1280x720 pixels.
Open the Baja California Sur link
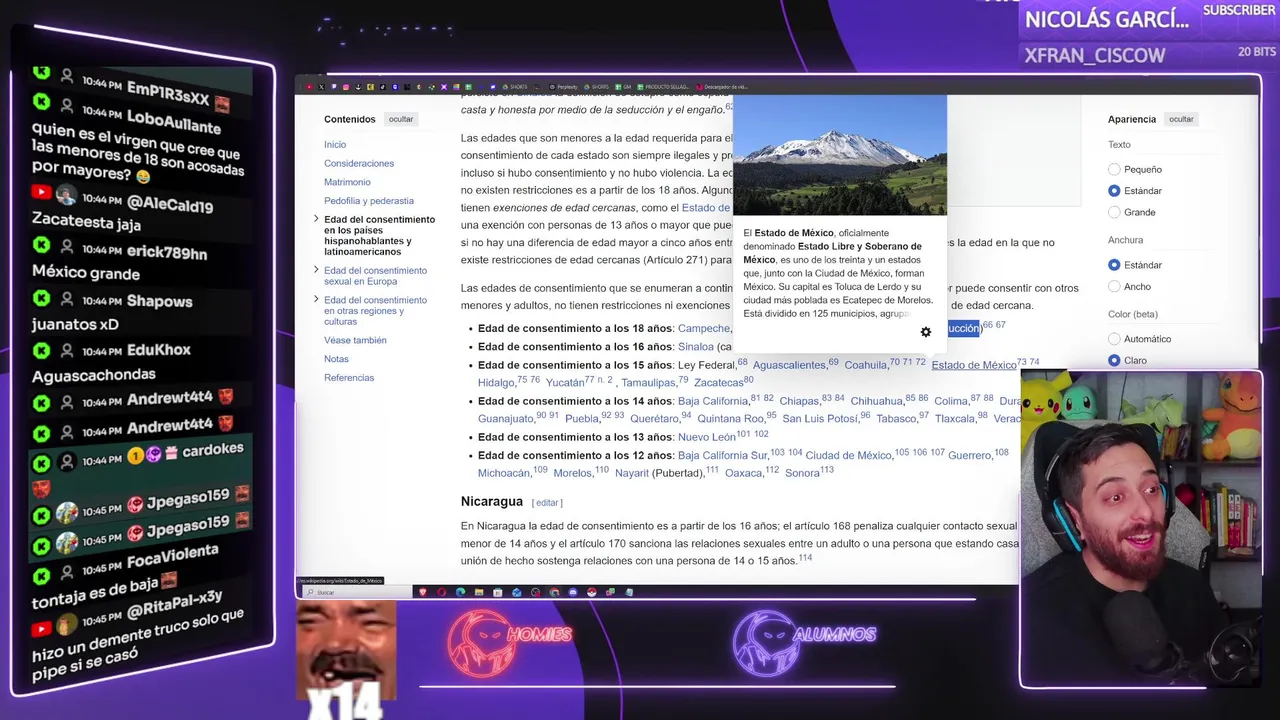tap(722, 455)
